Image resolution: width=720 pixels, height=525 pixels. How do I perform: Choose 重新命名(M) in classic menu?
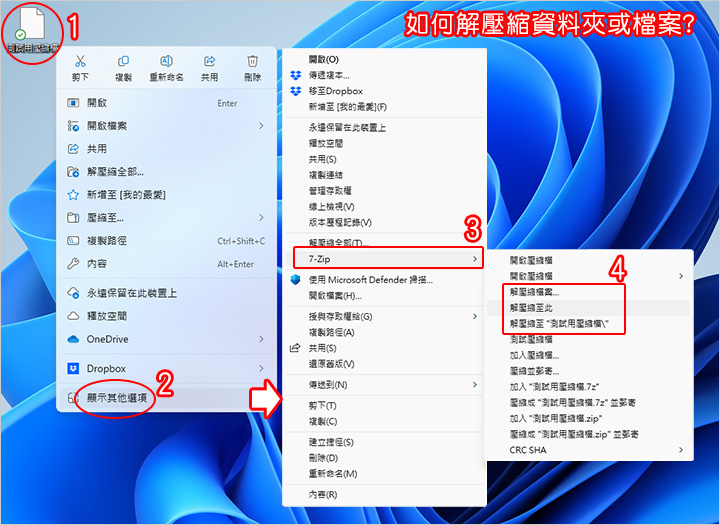[x=333, y=474]
